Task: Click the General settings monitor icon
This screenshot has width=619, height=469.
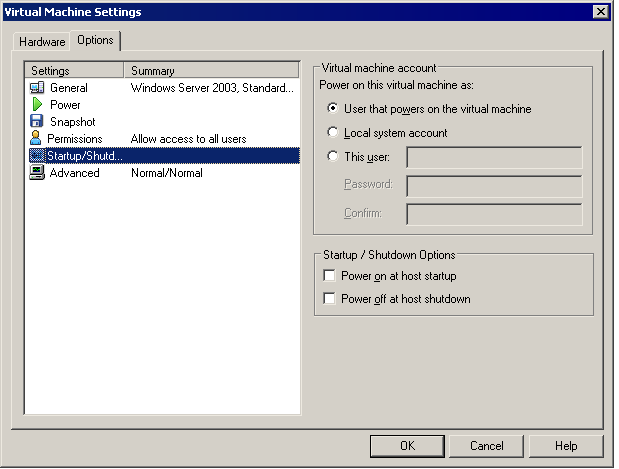Action: click(x=37, y=88)
